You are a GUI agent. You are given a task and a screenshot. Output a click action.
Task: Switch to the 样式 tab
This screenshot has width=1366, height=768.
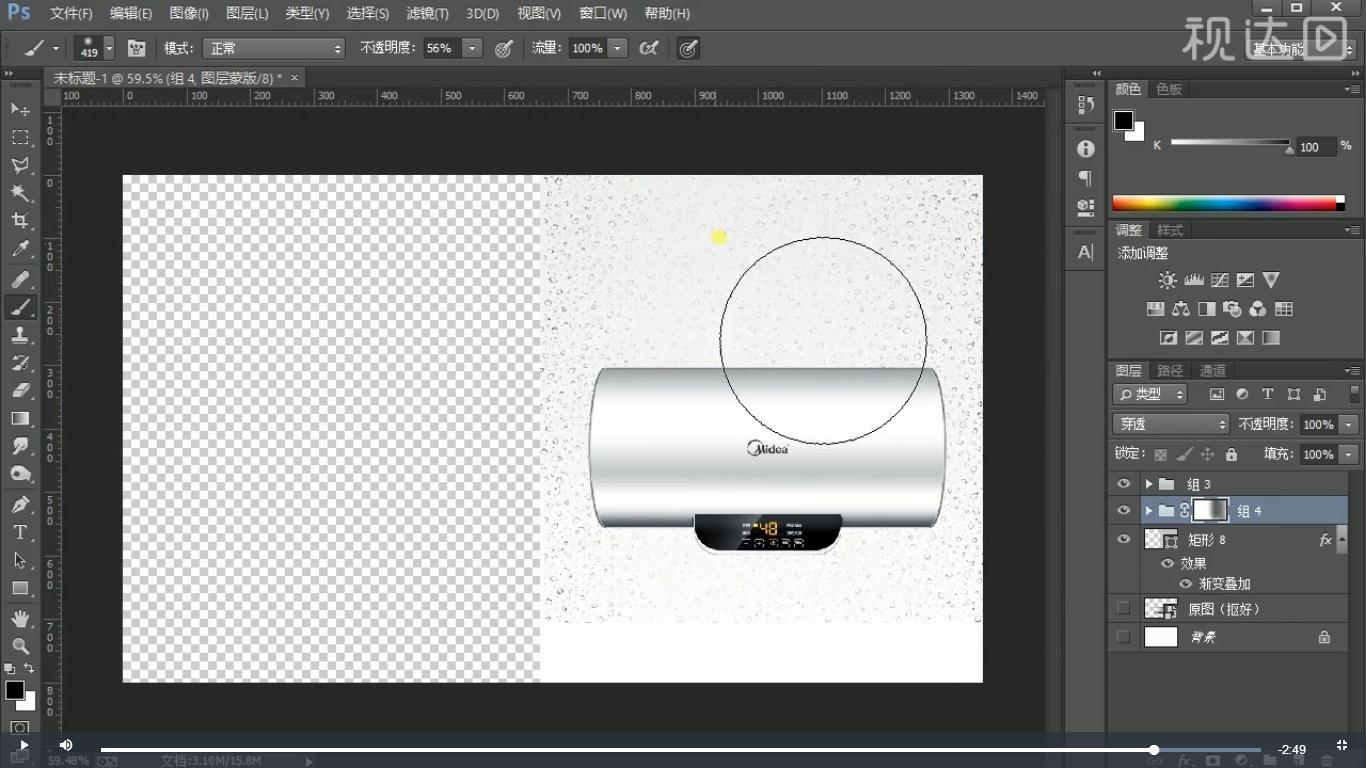tap(1170, 230)
